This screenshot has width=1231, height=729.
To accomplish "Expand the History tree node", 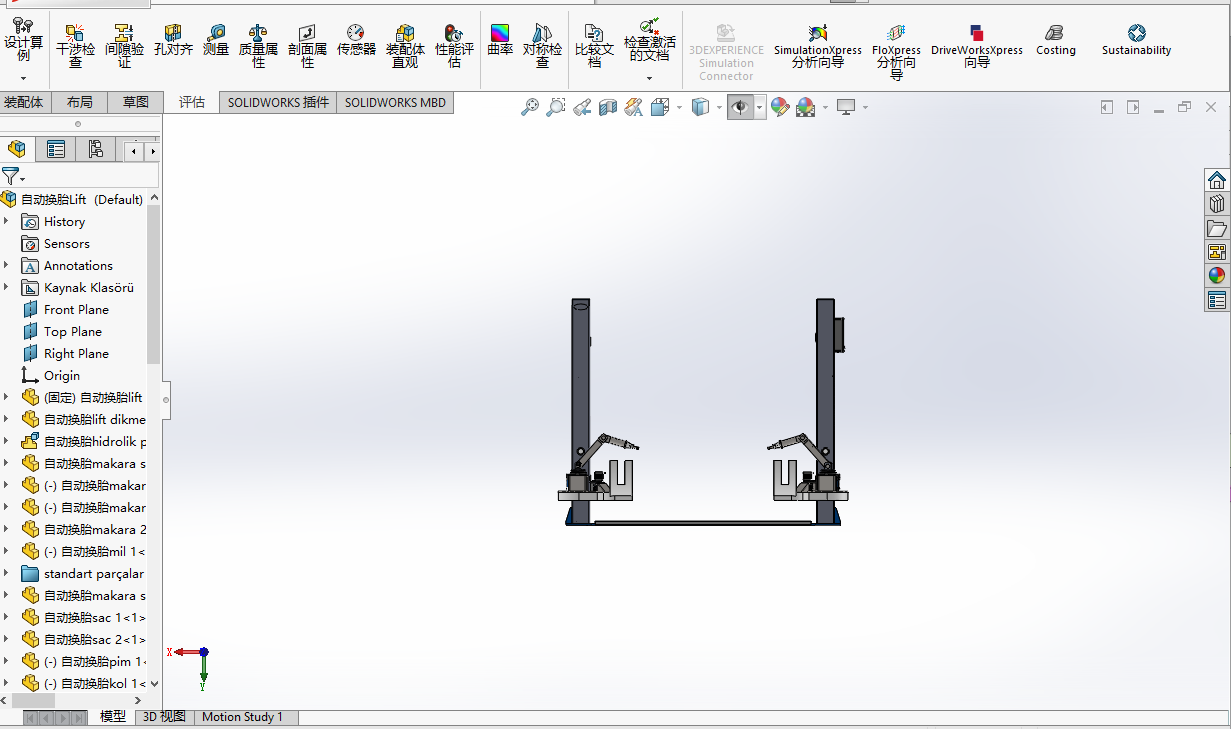I will tap(6, 221).
